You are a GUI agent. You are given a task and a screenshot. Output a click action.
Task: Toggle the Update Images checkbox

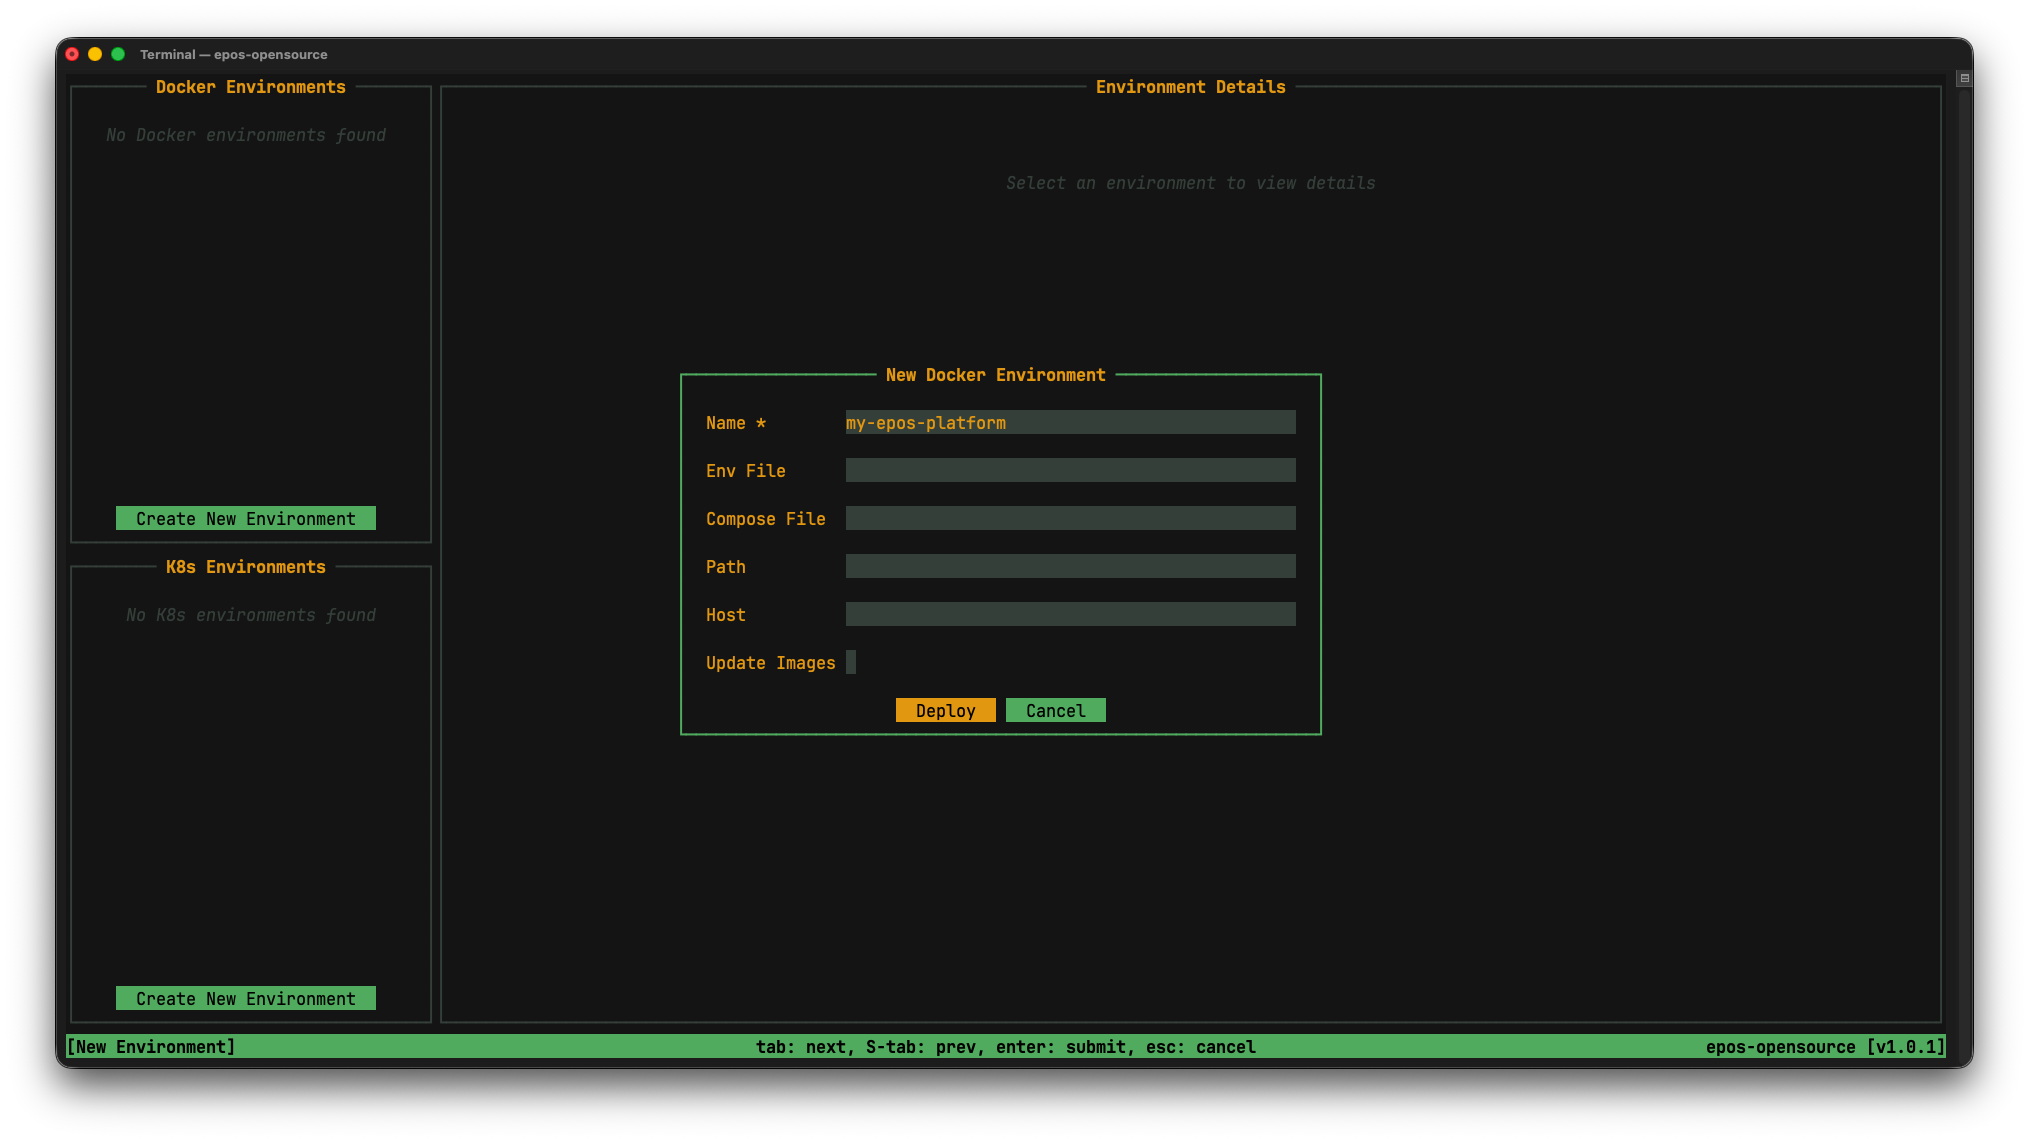point(852,662)
